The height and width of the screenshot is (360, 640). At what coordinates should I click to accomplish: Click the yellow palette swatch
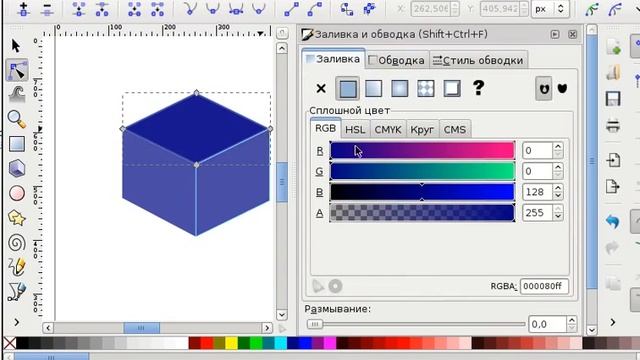(x=231, y=343)
